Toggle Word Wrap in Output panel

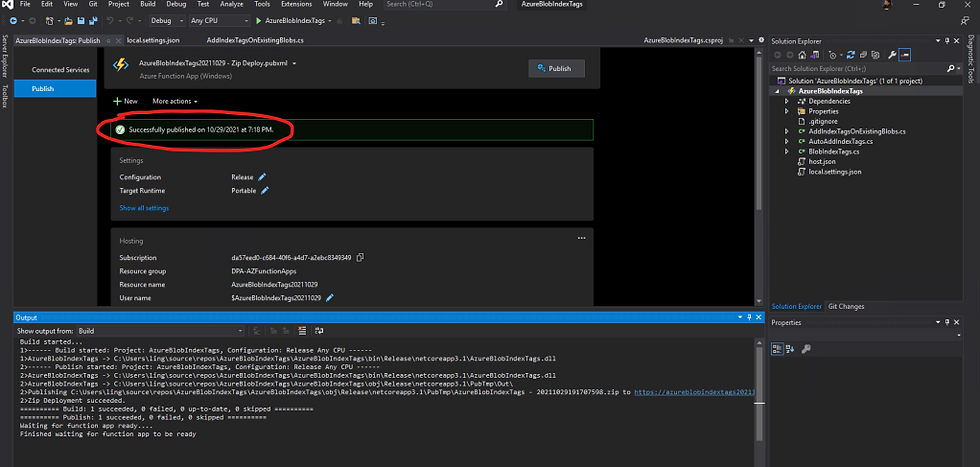(319, 331)
